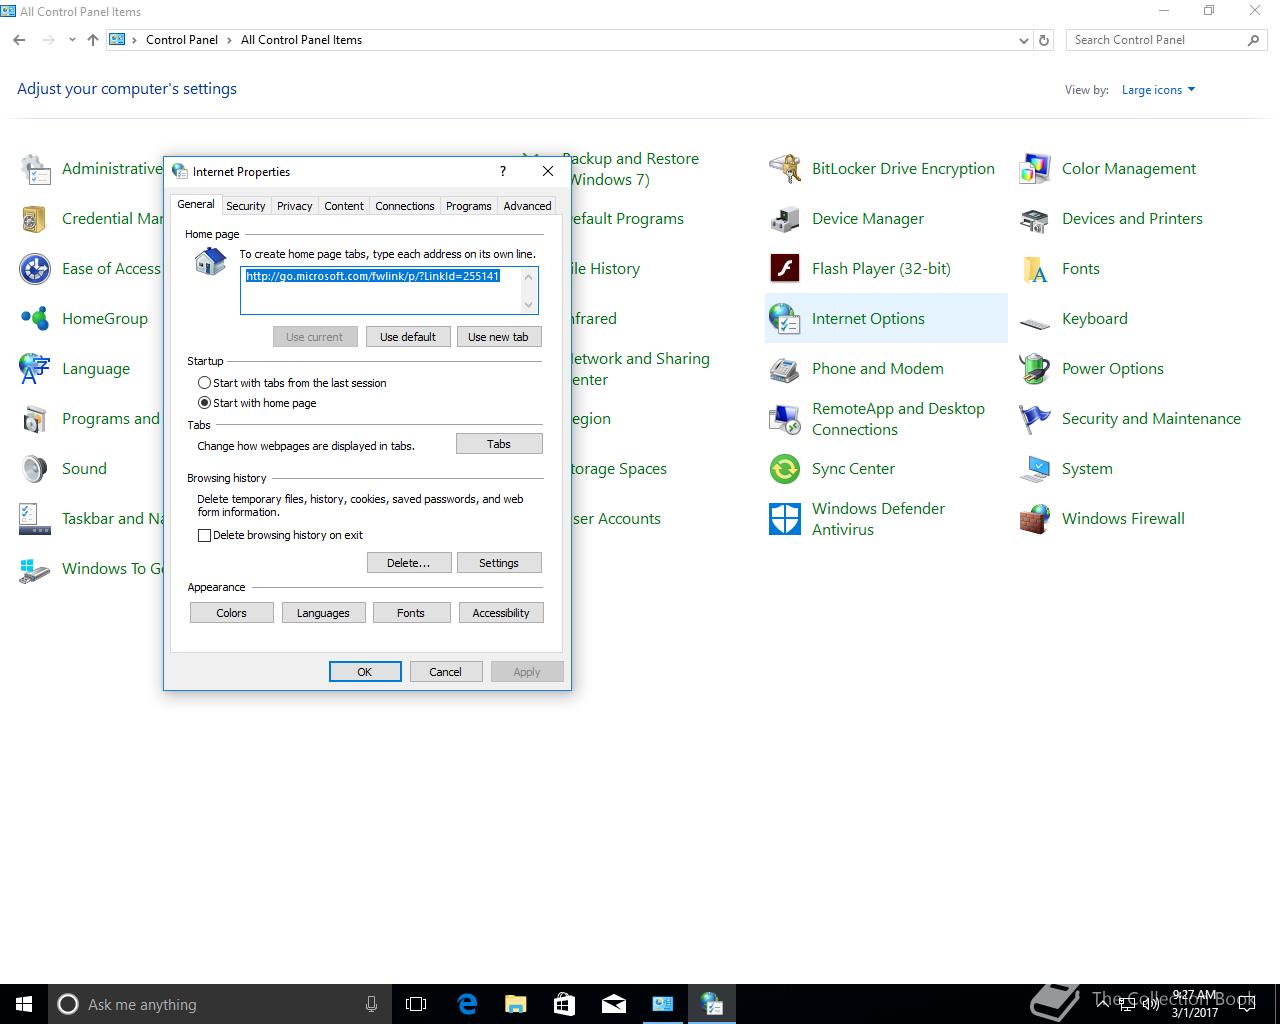Open the Sound speaker icon

35,469
